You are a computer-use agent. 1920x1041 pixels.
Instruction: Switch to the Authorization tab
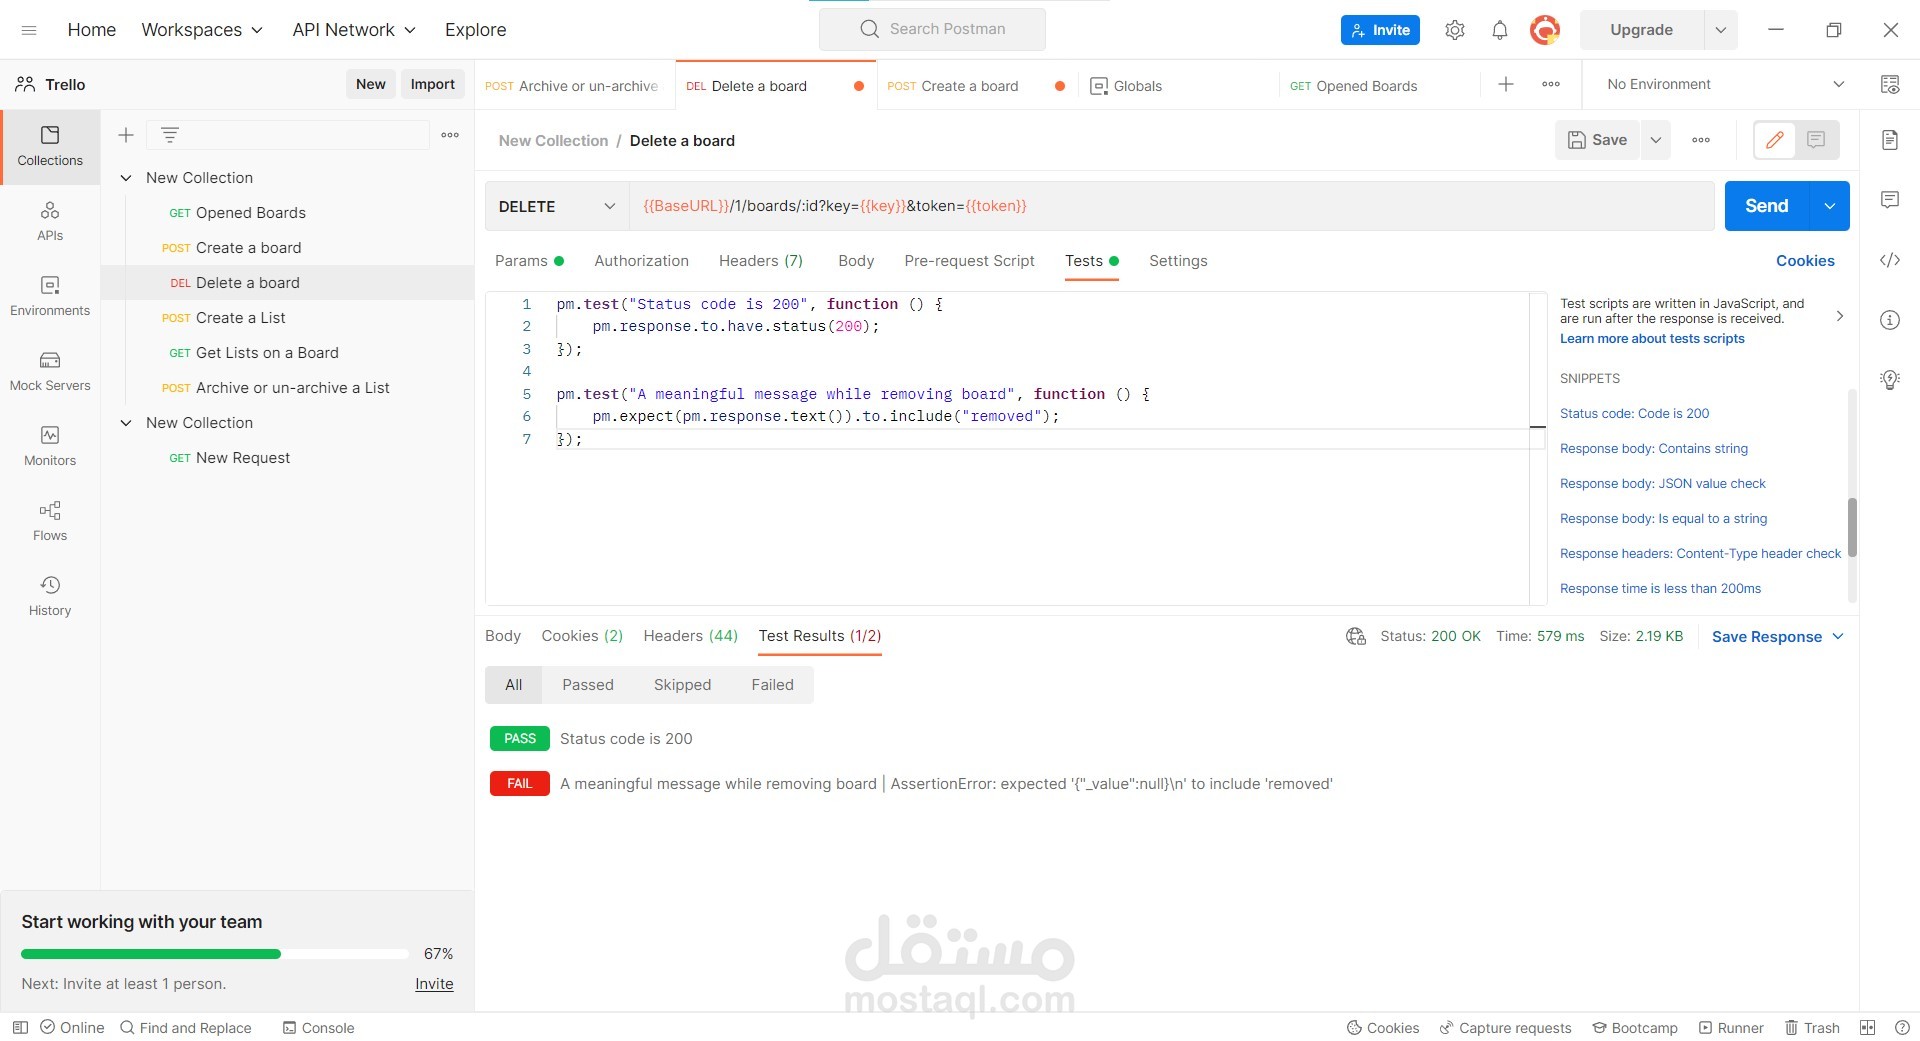click(x=641, y=261)
